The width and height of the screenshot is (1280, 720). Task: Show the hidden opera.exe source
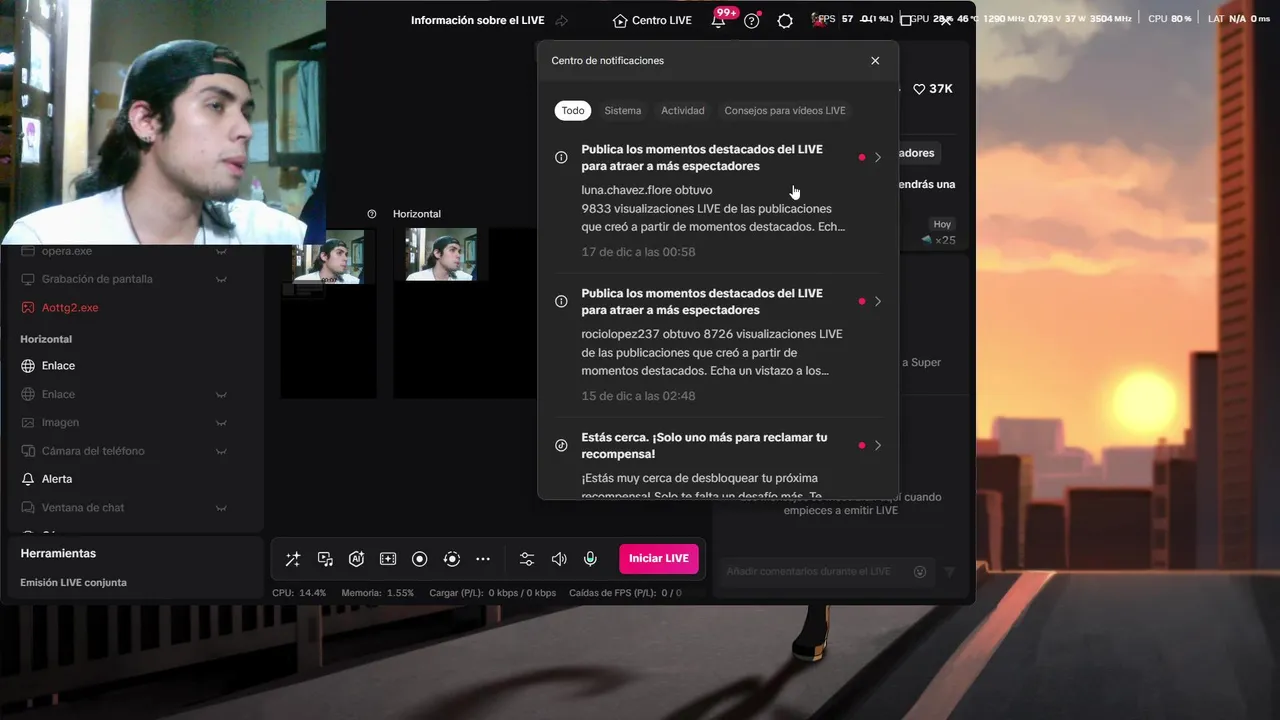click(x=221, y=251)
